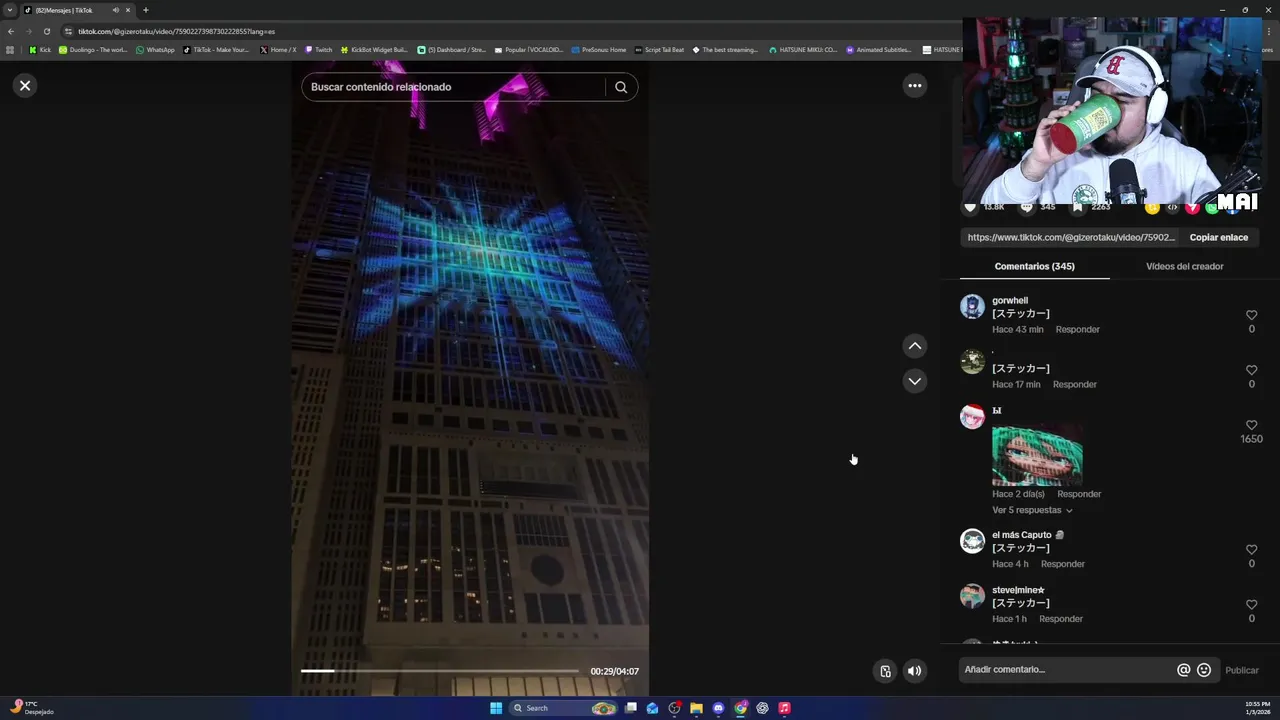Open the three-dot more options menu
1280x720 pixels.
[914, 86]
